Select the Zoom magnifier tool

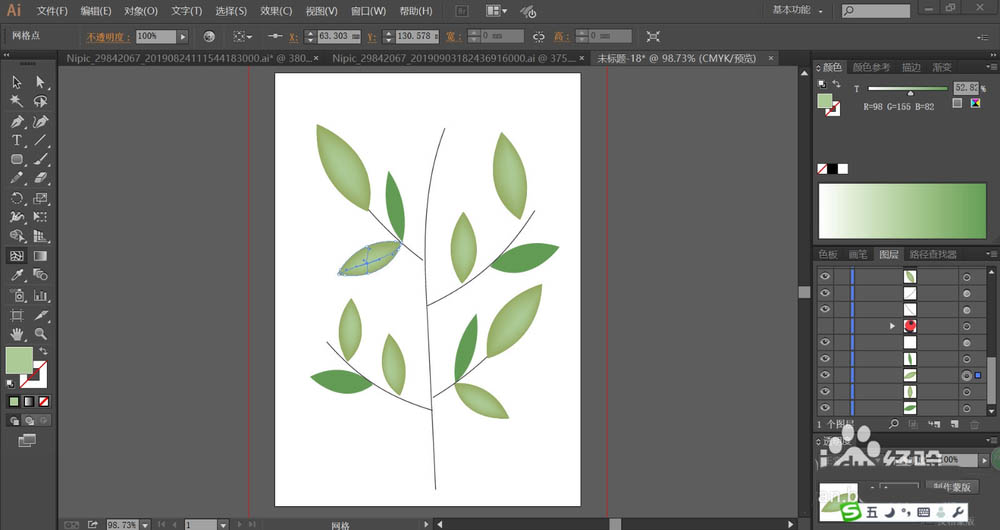[40, 334]
